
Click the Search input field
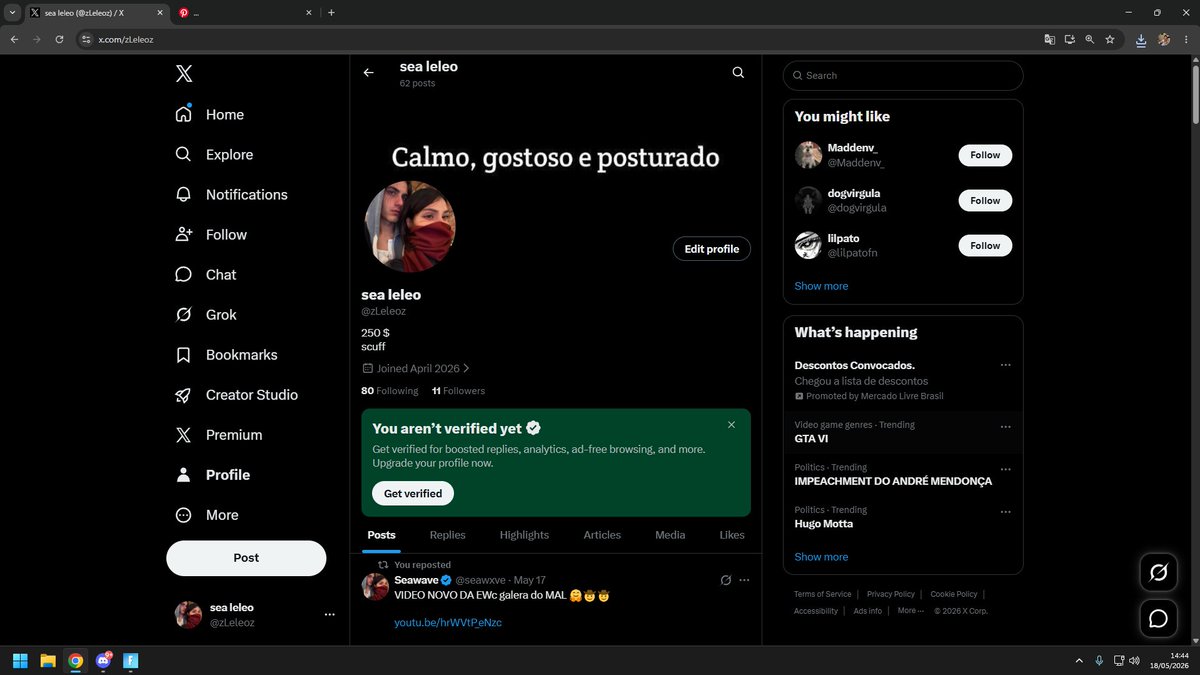[x=903, y=76]
